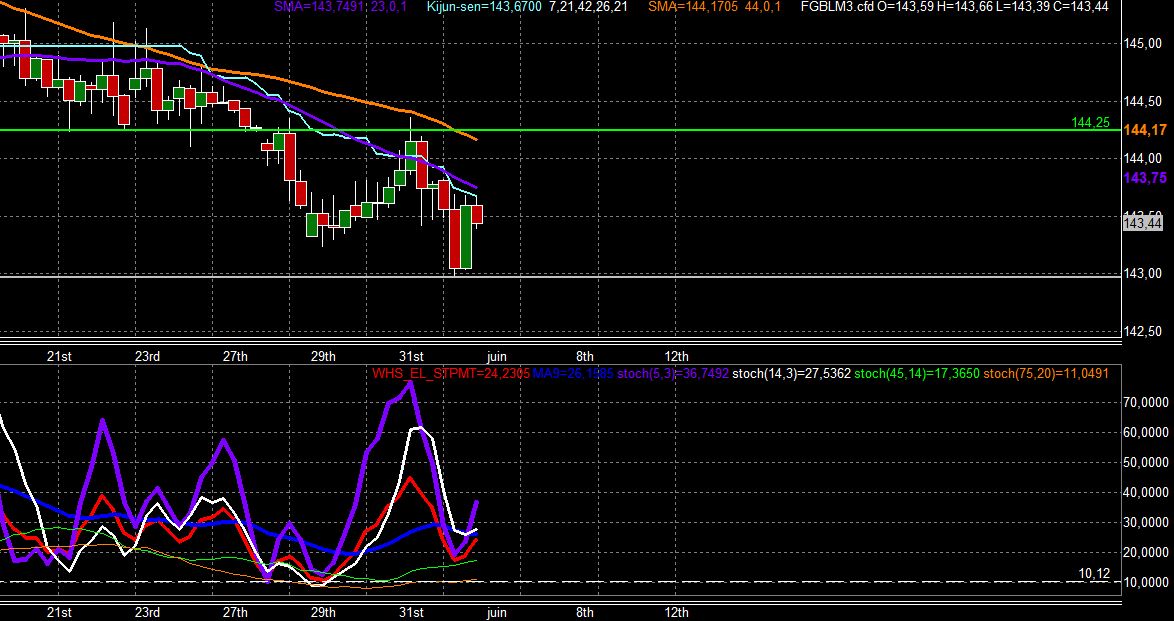Click the juin label under the price chart

(496, 356)
